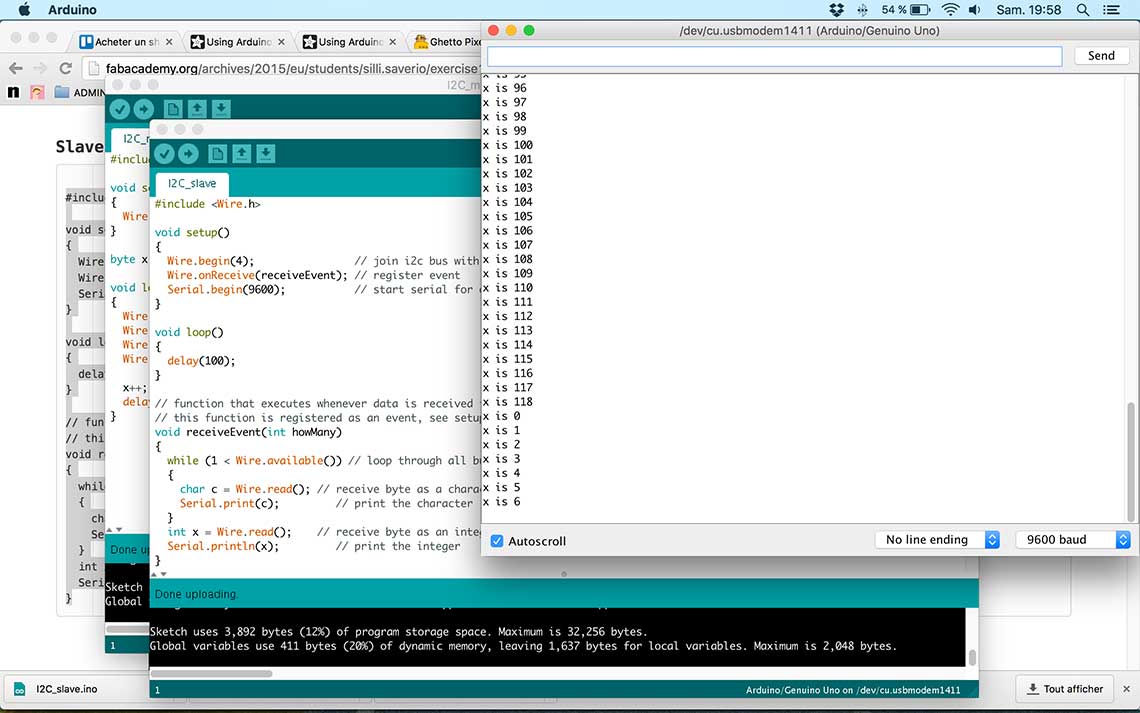Click Save sketch icon in rear Arduino window
The height and width of the screenshot is (713, 1140).
221,109
